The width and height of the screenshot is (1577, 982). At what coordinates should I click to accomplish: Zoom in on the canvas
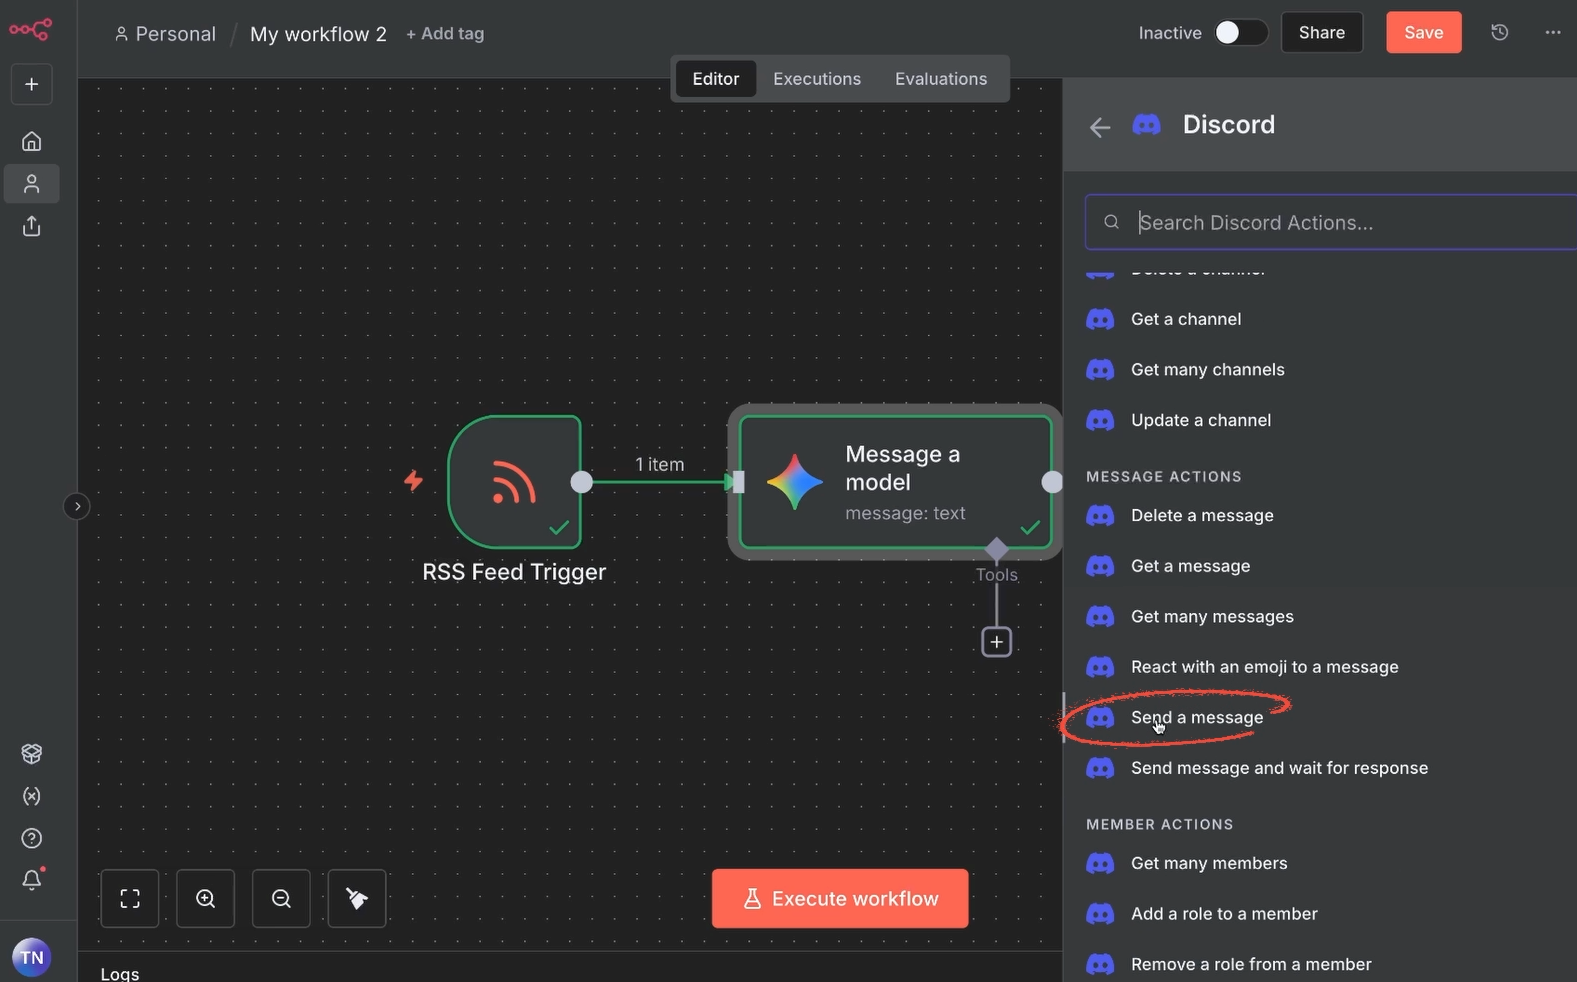point(206,899)
